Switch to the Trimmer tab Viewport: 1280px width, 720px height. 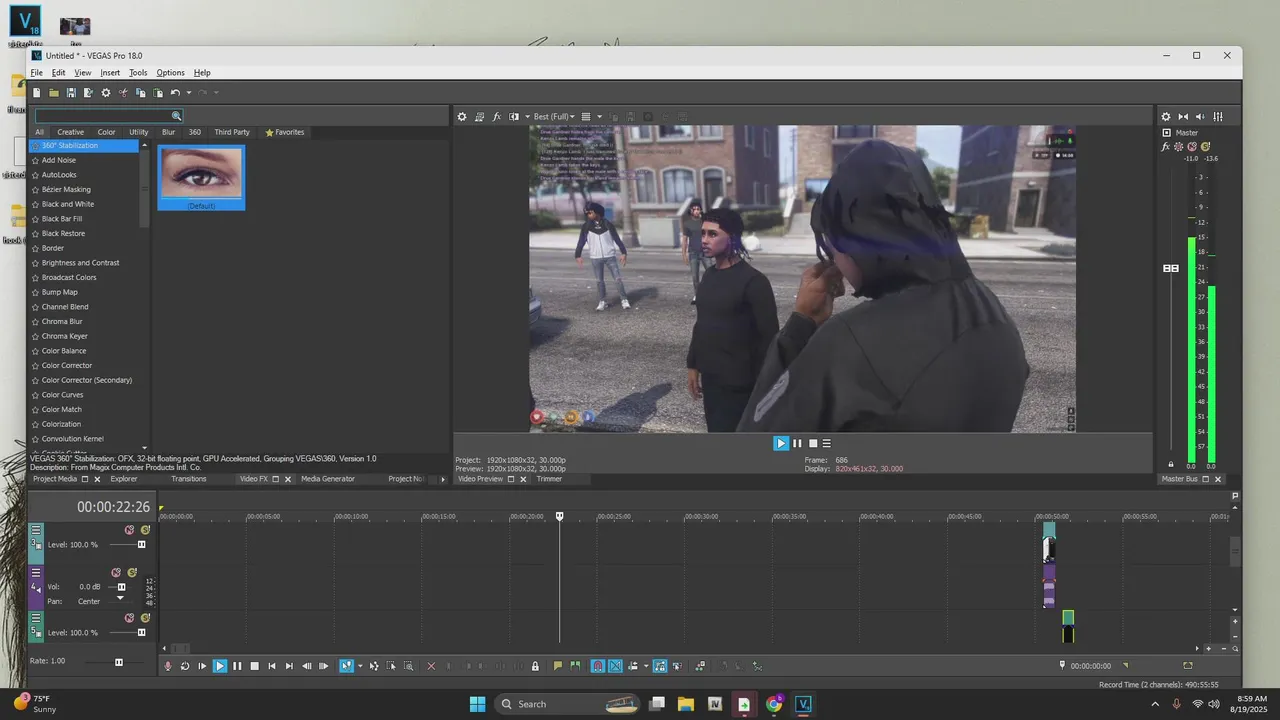pos(549,479)
